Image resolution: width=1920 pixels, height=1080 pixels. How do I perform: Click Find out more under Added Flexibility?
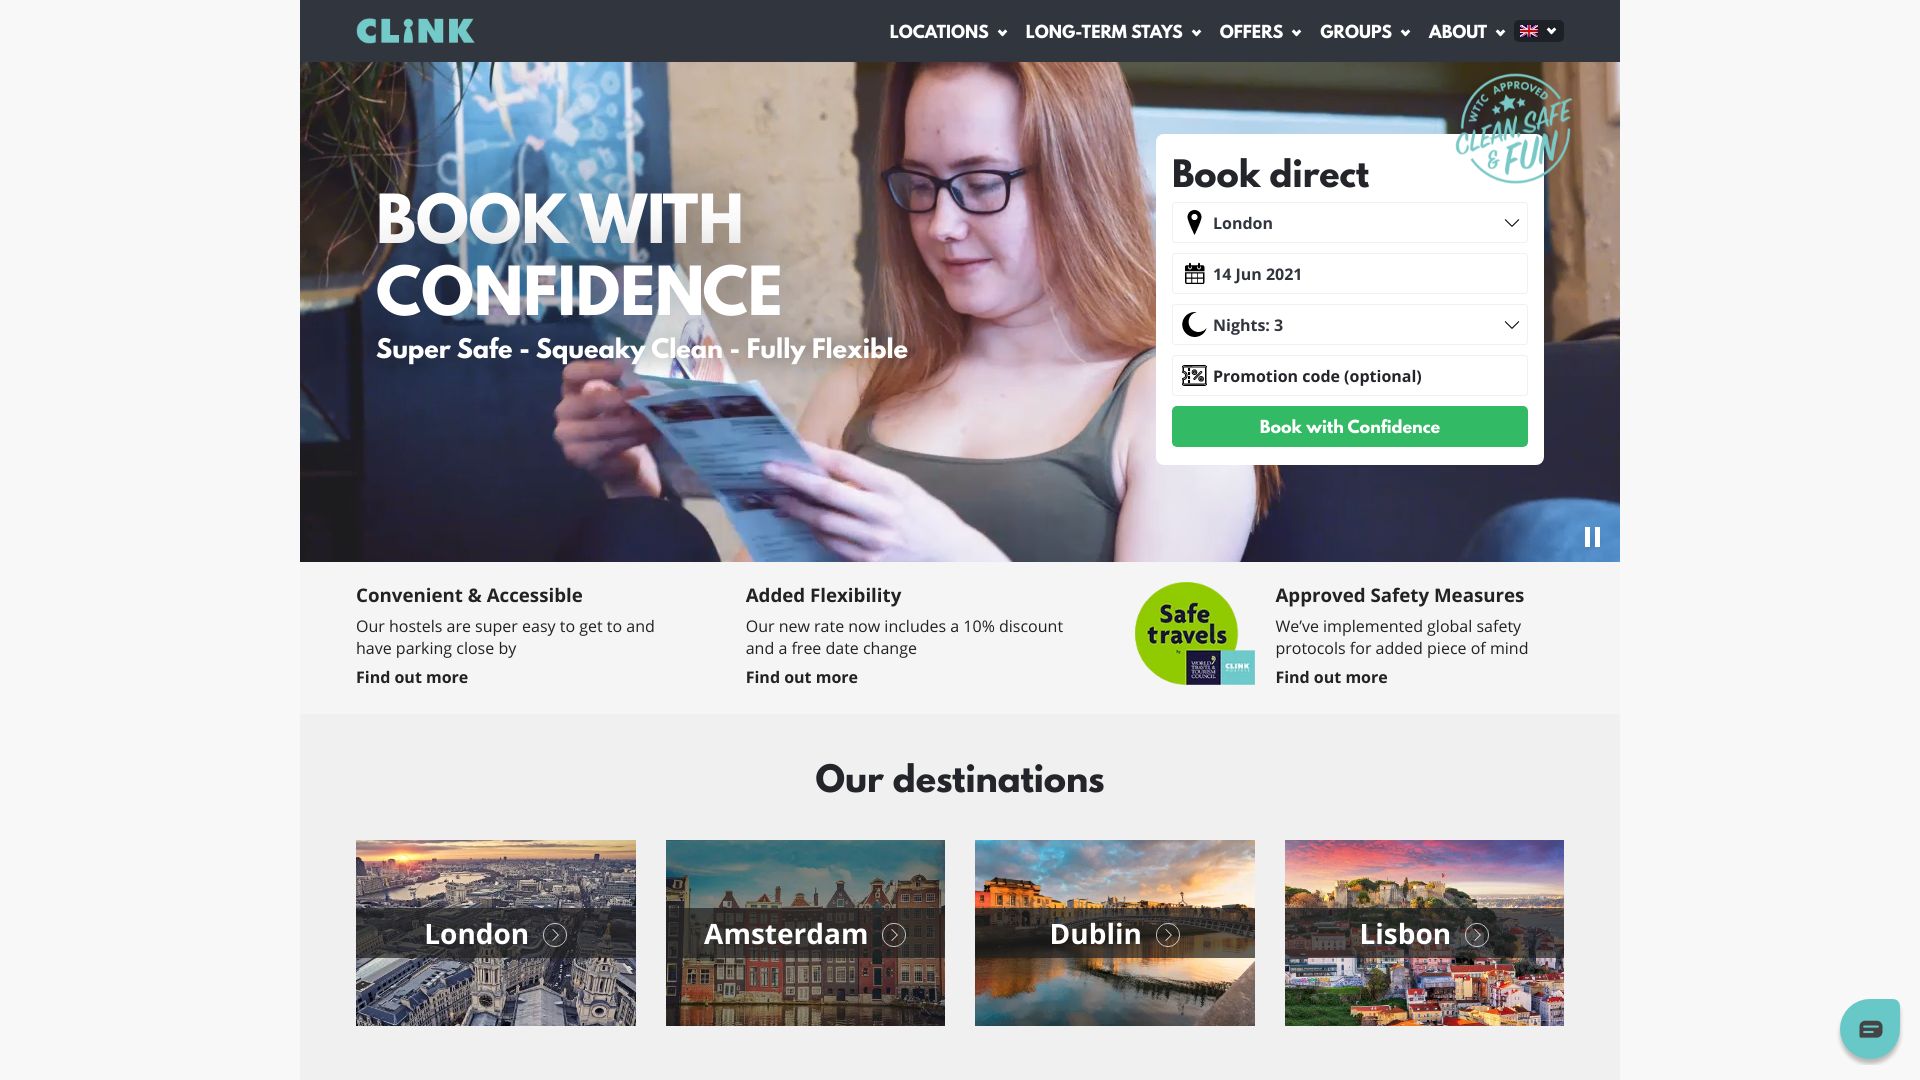[802, 676]
